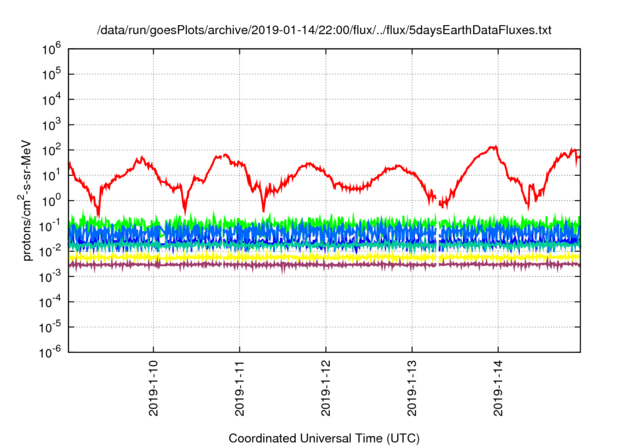Image resolution: width=640 pixels, height=448 pixels.
Task: Click the y-axis label 10^0
Action: click(x=52, y=201)
